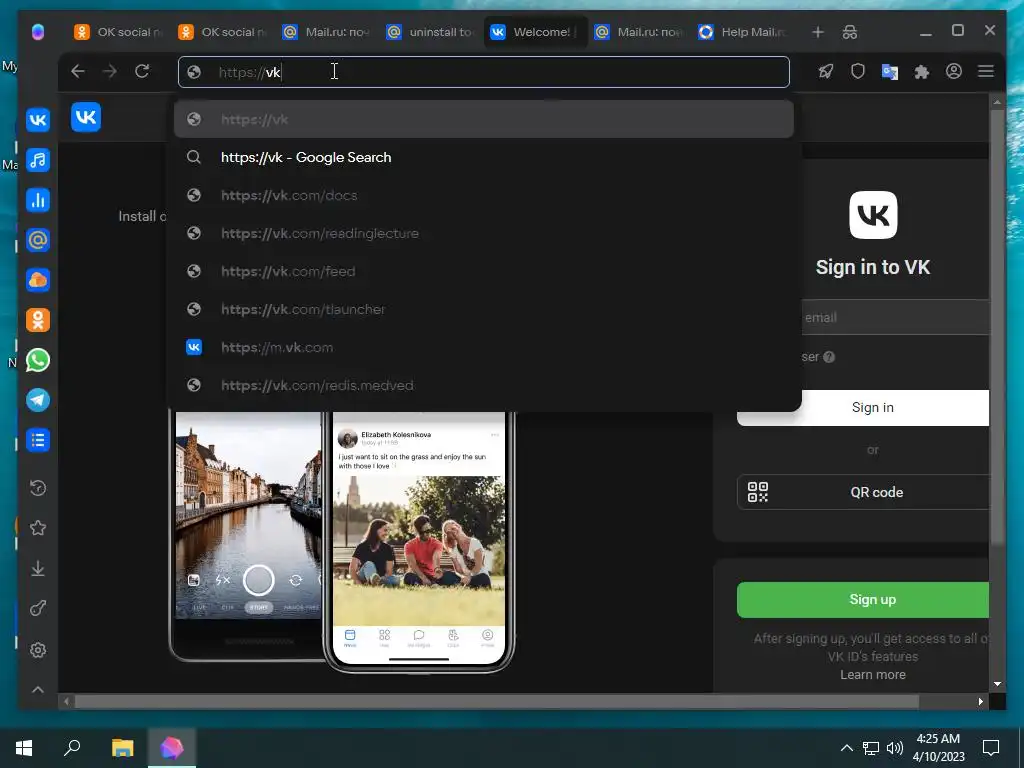Open the user profile icon
Viewport: 1024px width, 768px height.
[x=953, y=71]
